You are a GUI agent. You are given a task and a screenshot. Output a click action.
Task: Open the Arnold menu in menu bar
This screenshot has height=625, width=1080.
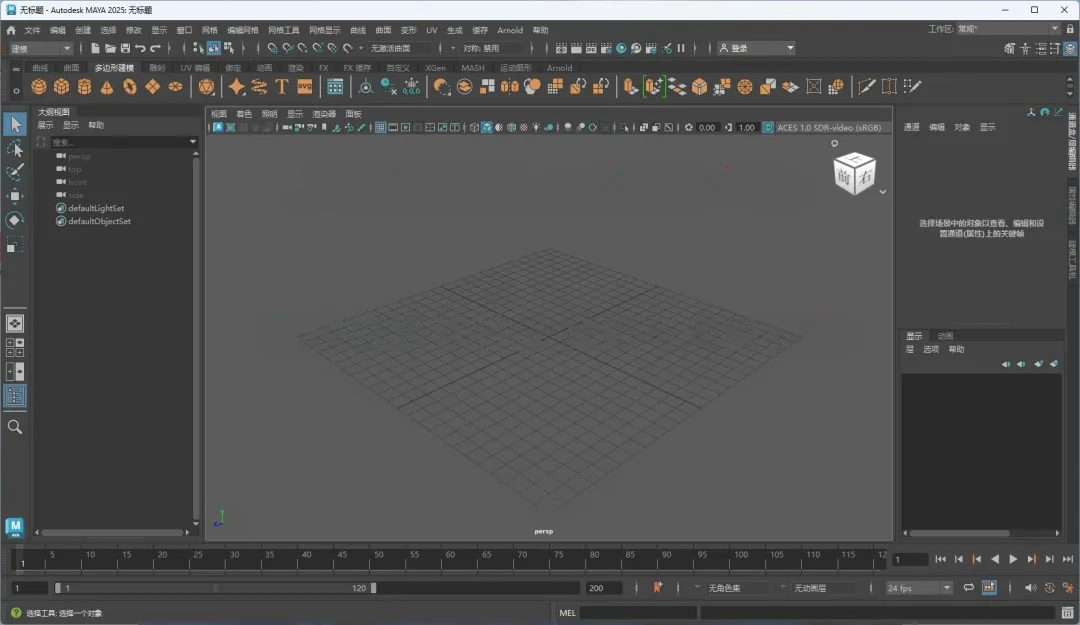pos(510,30)
